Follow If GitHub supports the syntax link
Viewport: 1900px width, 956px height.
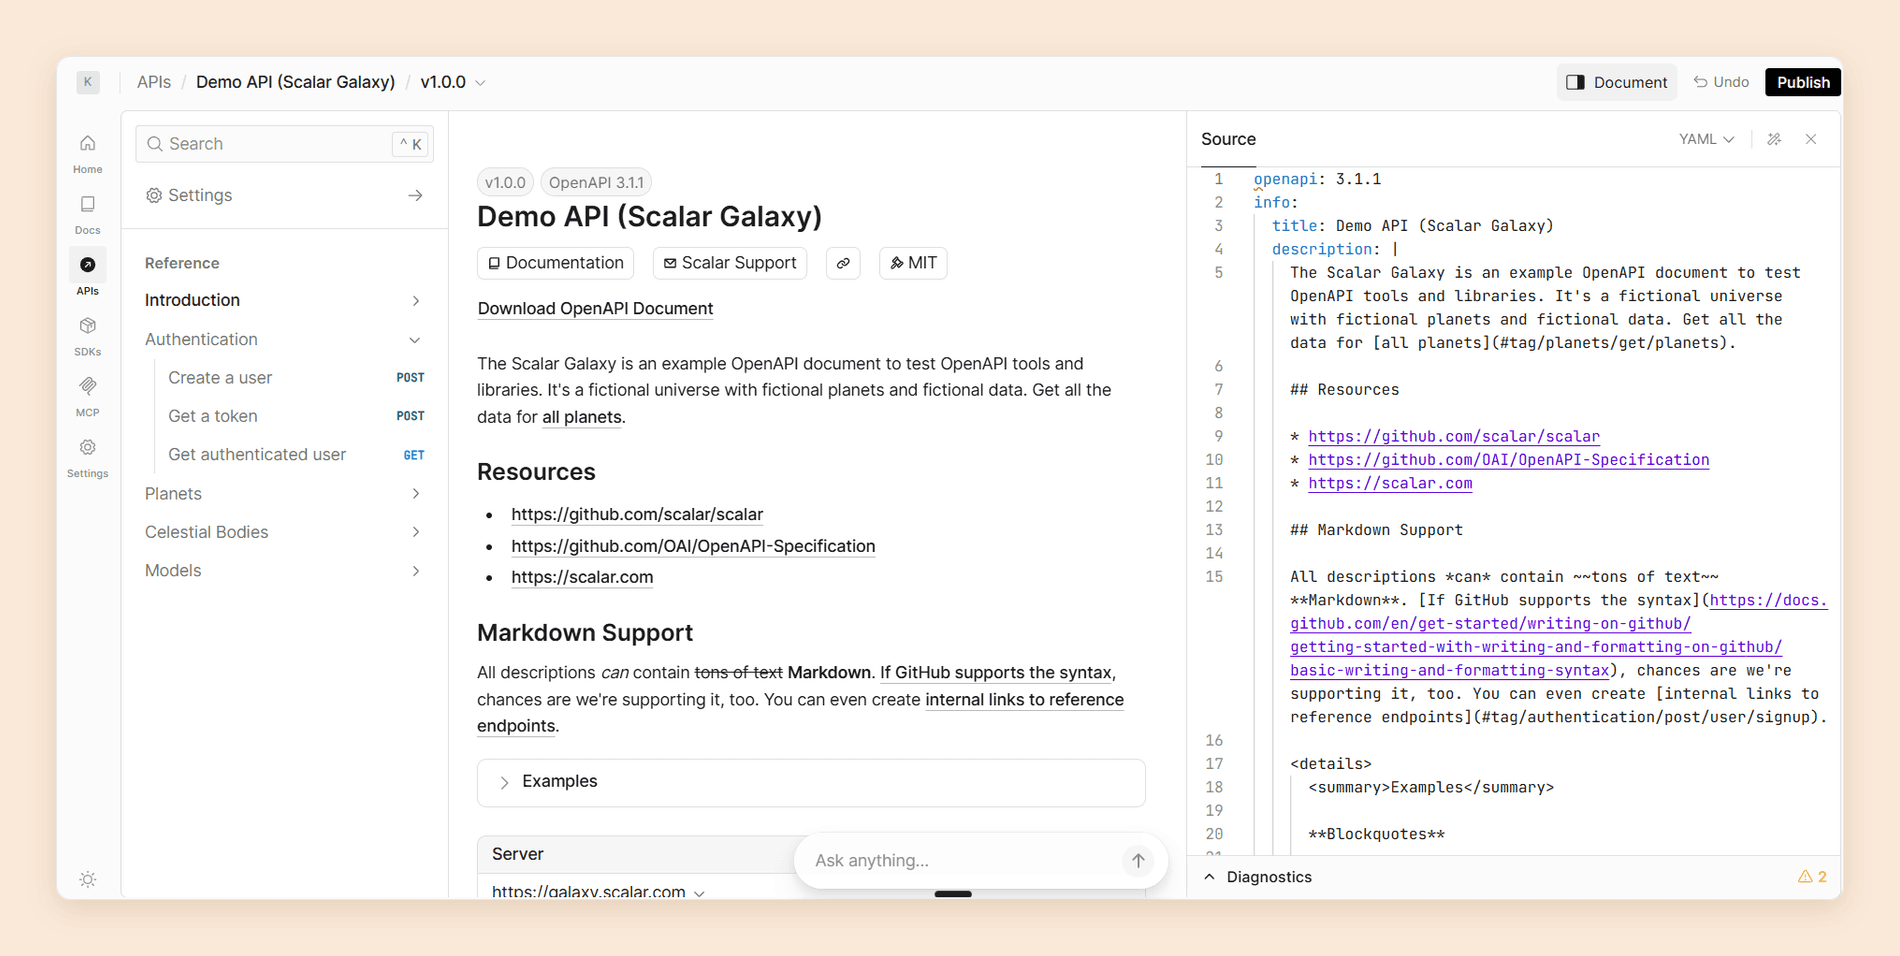(996, 673)
